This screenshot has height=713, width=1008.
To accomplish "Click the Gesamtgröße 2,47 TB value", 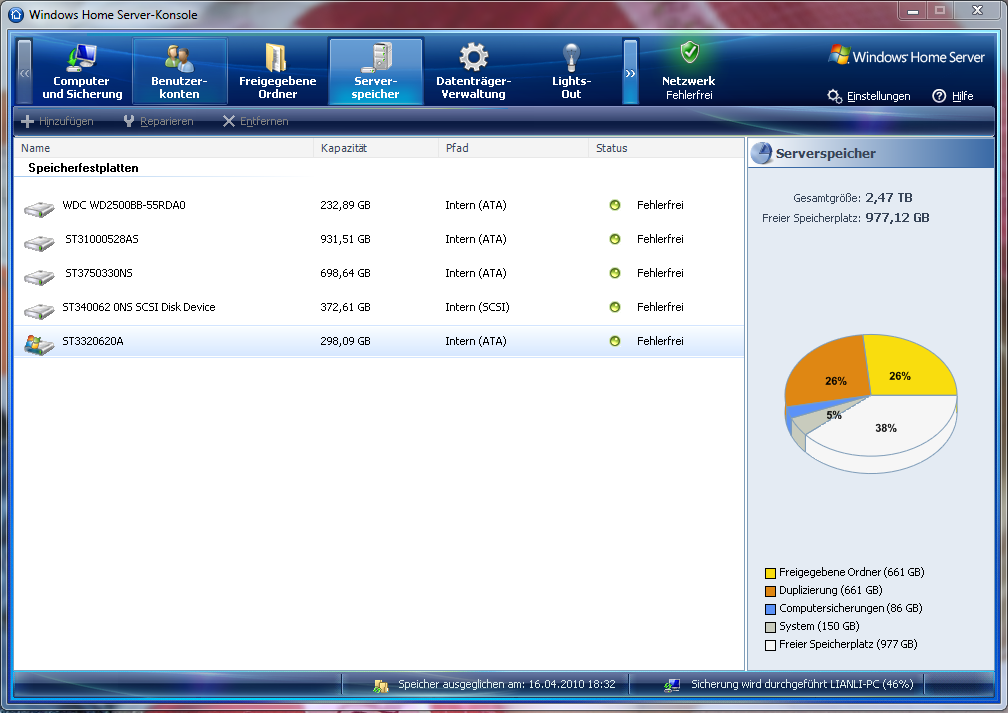I will 888,197.
